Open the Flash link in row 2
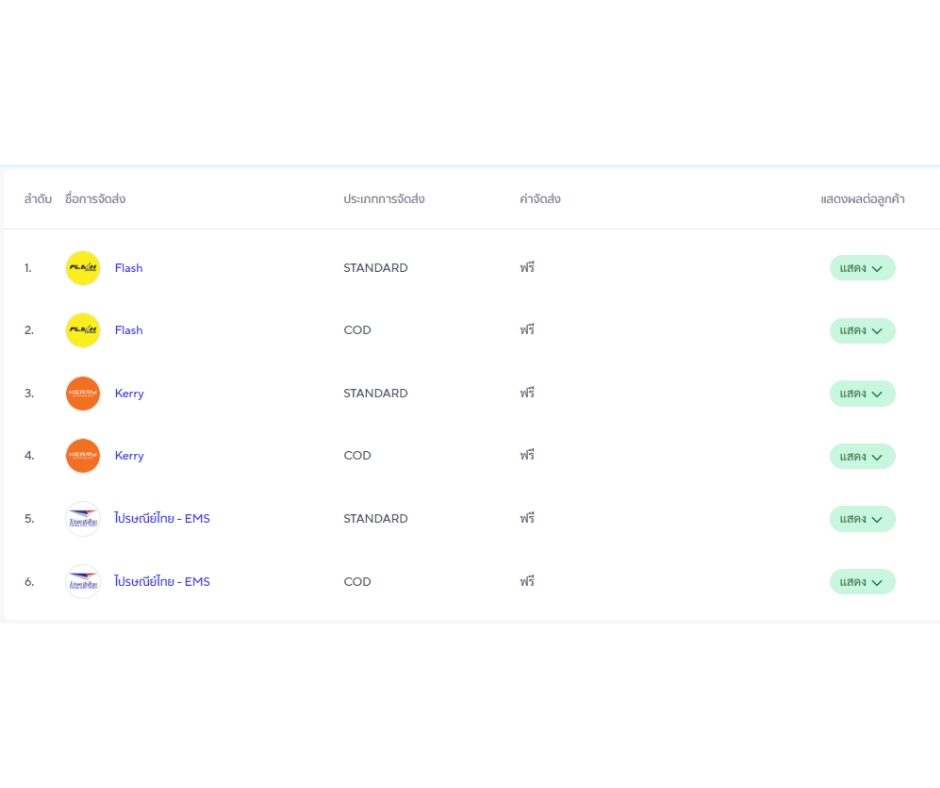Screen dimensions: 940x788 [x=129, y=330]
